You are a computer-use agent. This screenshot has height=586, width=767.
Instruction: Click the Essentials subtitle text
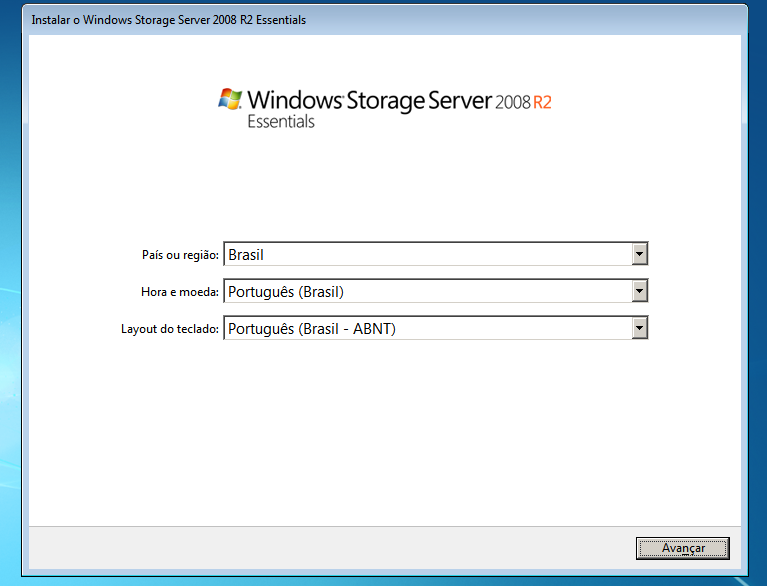point(281,121)
